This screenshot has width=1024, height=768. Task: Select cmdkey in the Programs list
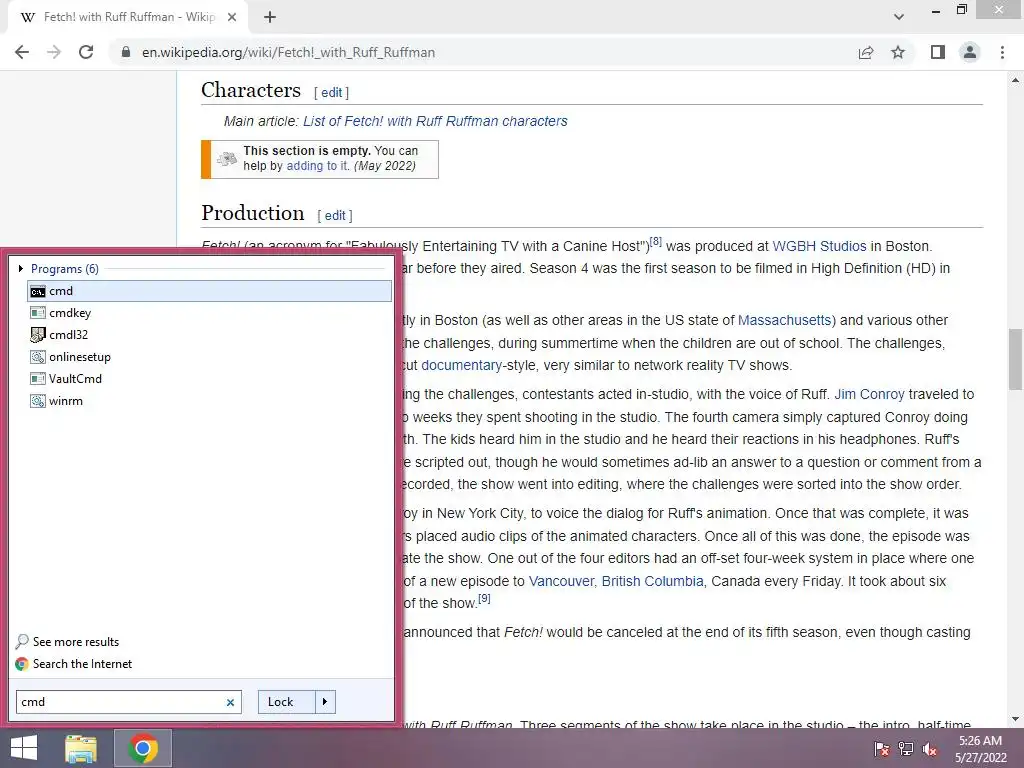coord(210,313)
